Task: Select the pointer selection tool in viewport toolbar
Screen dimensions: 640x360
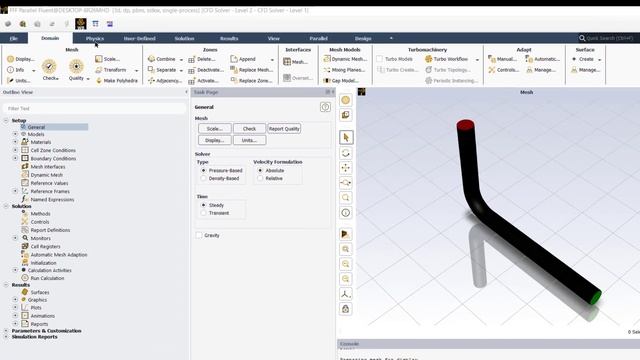Action: coord(346,138)
